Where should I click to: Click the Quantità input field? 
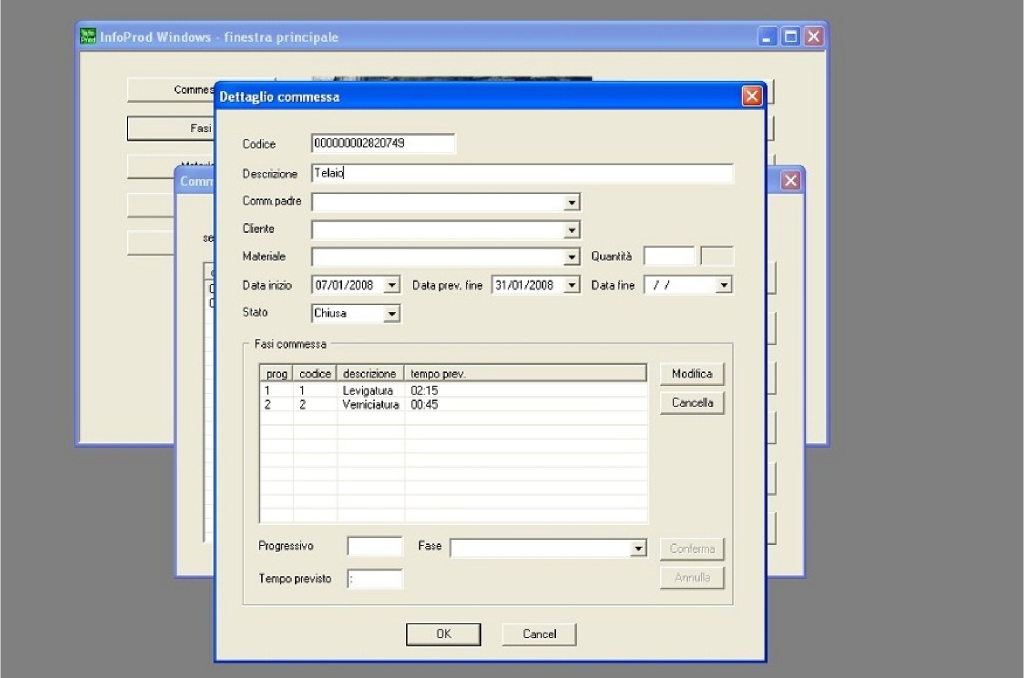(668, 257)
